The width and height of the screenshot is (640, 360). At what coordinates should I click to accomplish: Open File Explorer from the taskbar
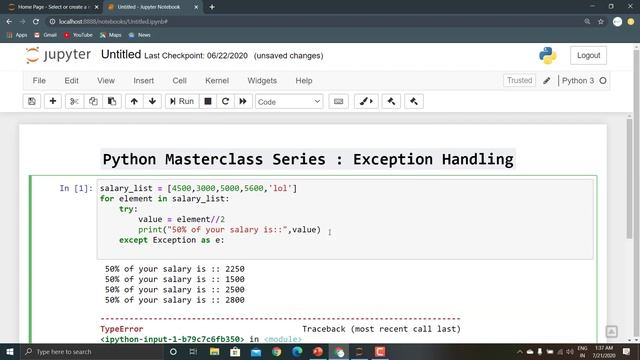point(214,351)
